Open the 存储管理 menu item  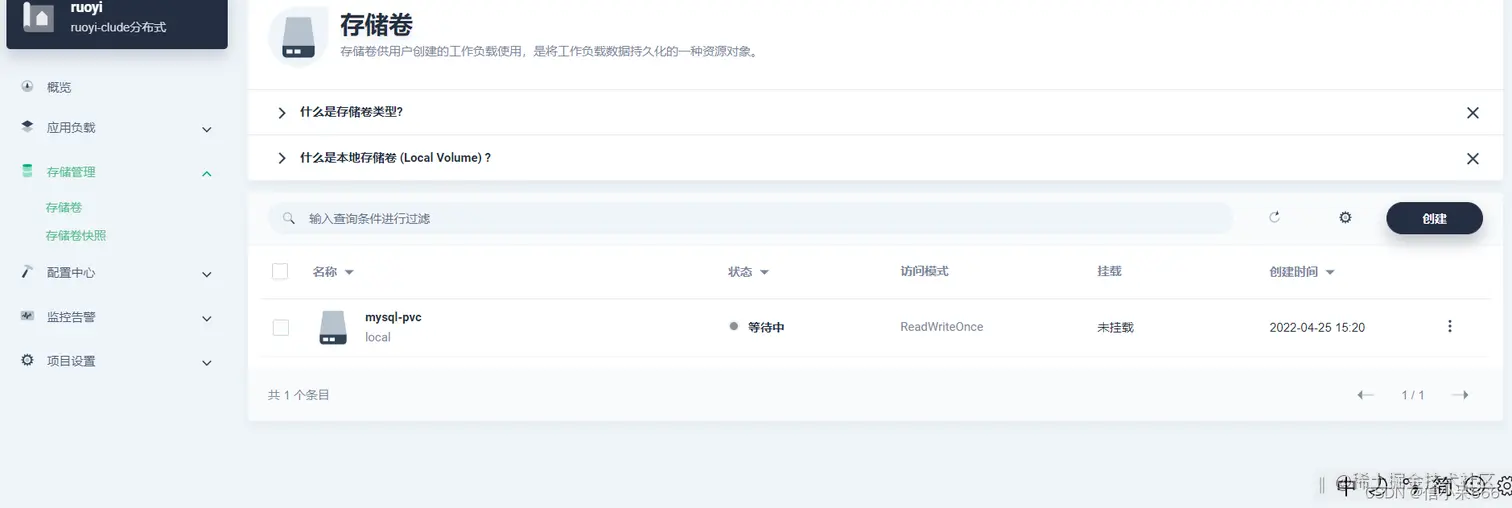click(71, 172)
